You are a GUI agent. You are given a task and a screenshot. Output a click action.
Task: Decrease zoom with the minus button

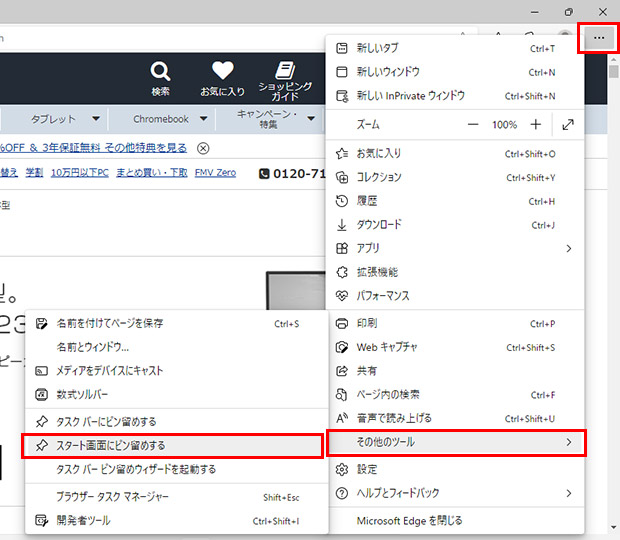[x=473, y=125]
